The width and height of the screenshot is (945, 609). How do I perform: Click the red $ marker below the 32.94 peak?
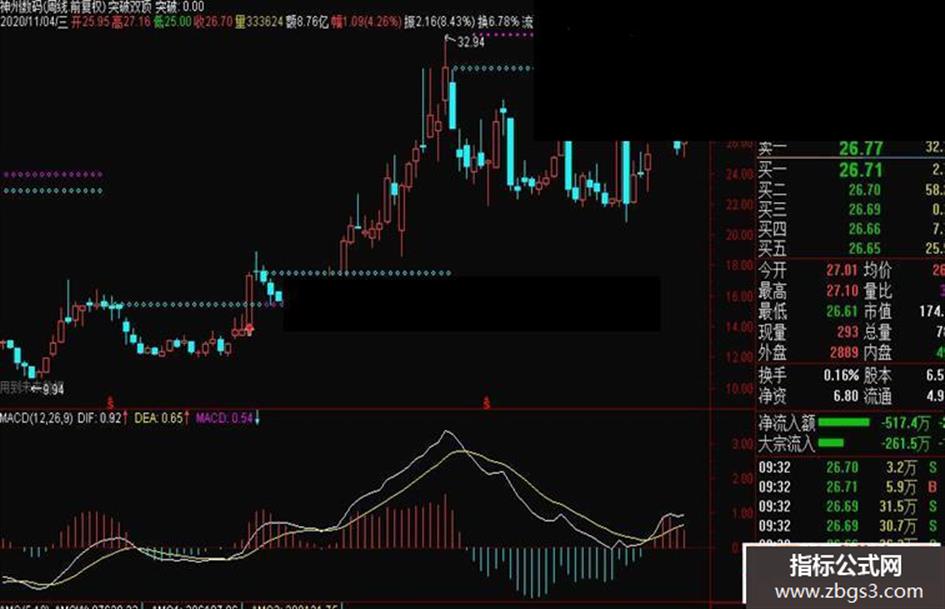(x=486, y=402)
